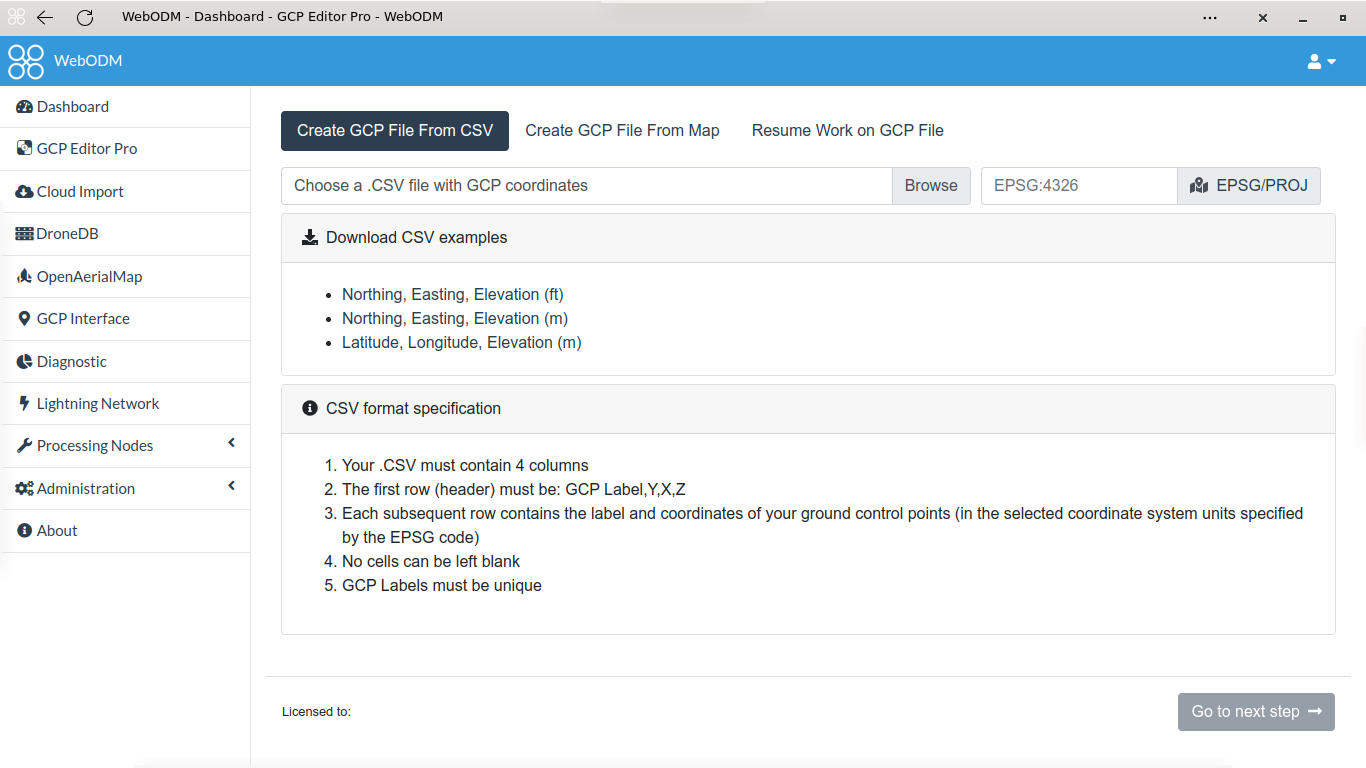Click the WebODM brand title text
1366x768 pixels.
pos(88,61)
